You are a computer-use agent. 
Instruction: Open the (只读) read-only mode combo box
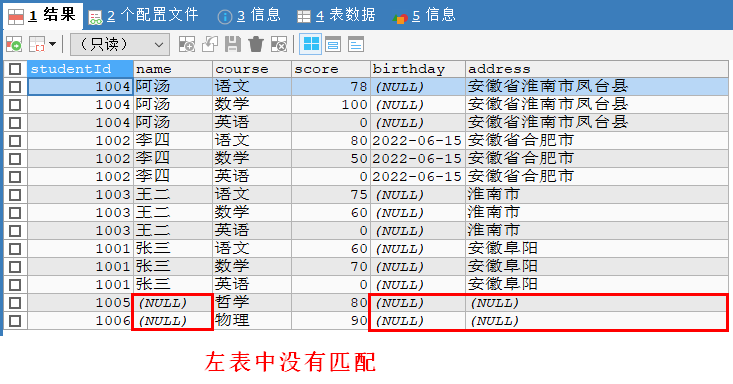[x=119, y=44]
